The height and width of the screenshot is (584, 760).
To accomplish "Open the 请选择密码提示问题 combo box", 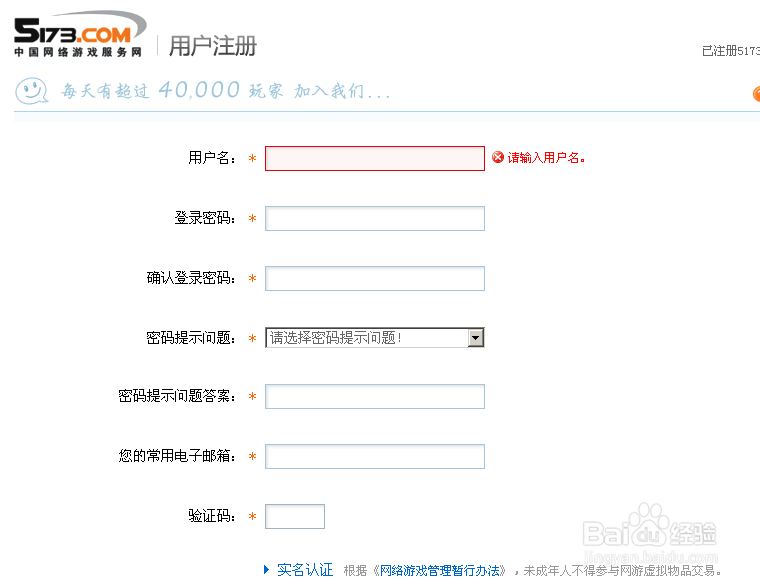I will (x=366, y=338).
